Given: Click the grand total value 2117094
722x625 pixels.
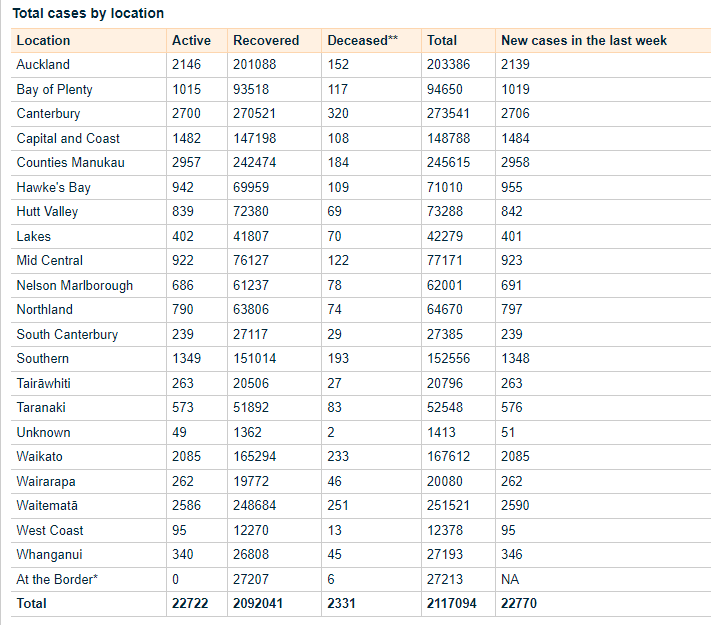Looking at the screenshot, I should click(x=453, y=604).
